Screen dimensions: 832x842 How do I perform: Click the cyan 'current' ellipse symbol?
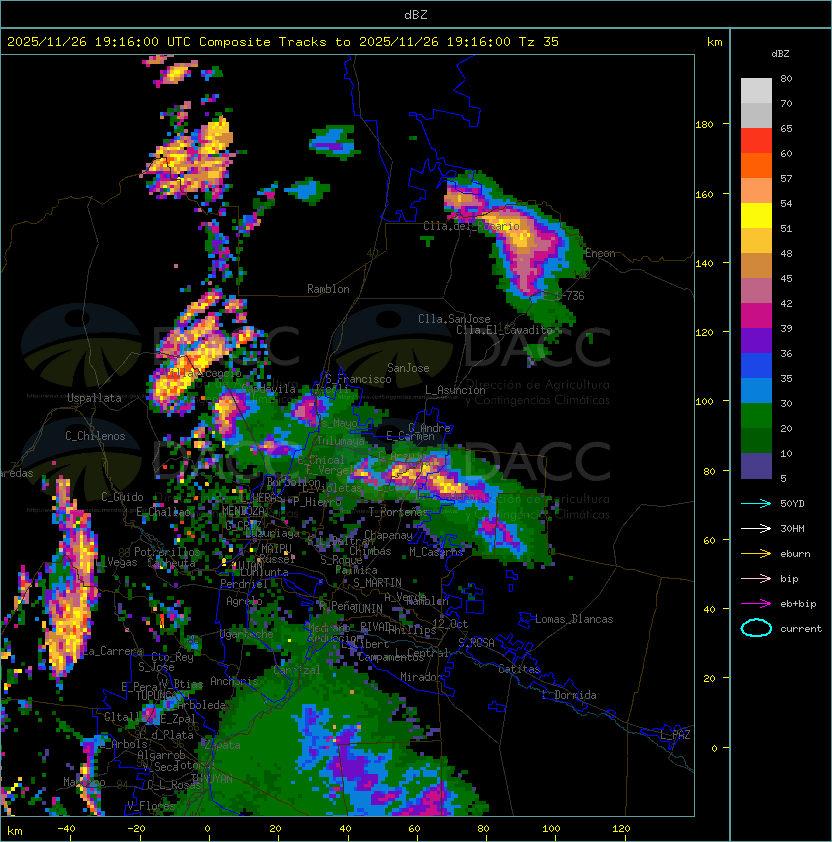tap(756, 628)
